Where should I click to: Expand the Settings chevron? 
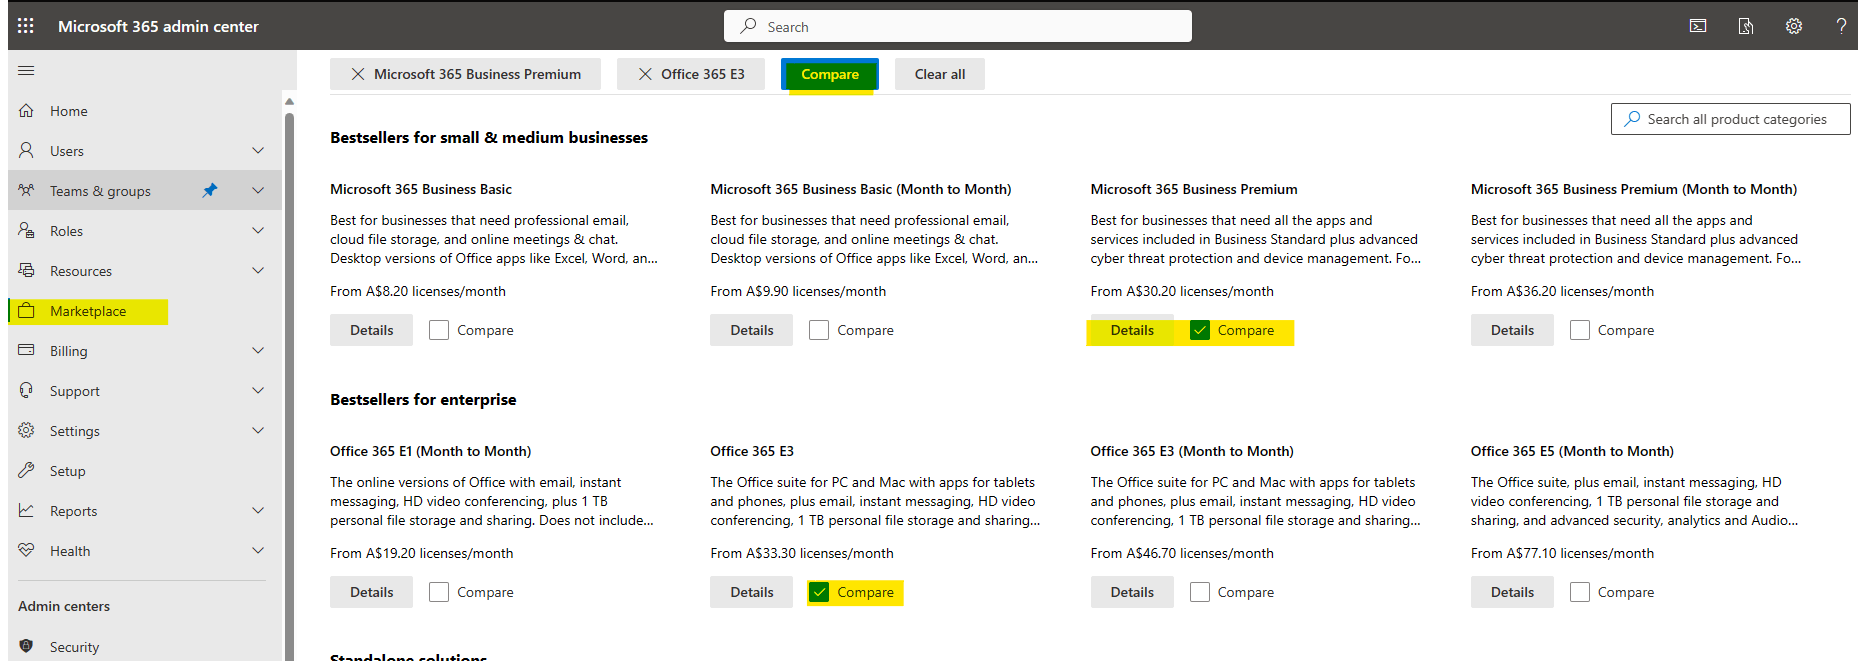coord(258,430)
